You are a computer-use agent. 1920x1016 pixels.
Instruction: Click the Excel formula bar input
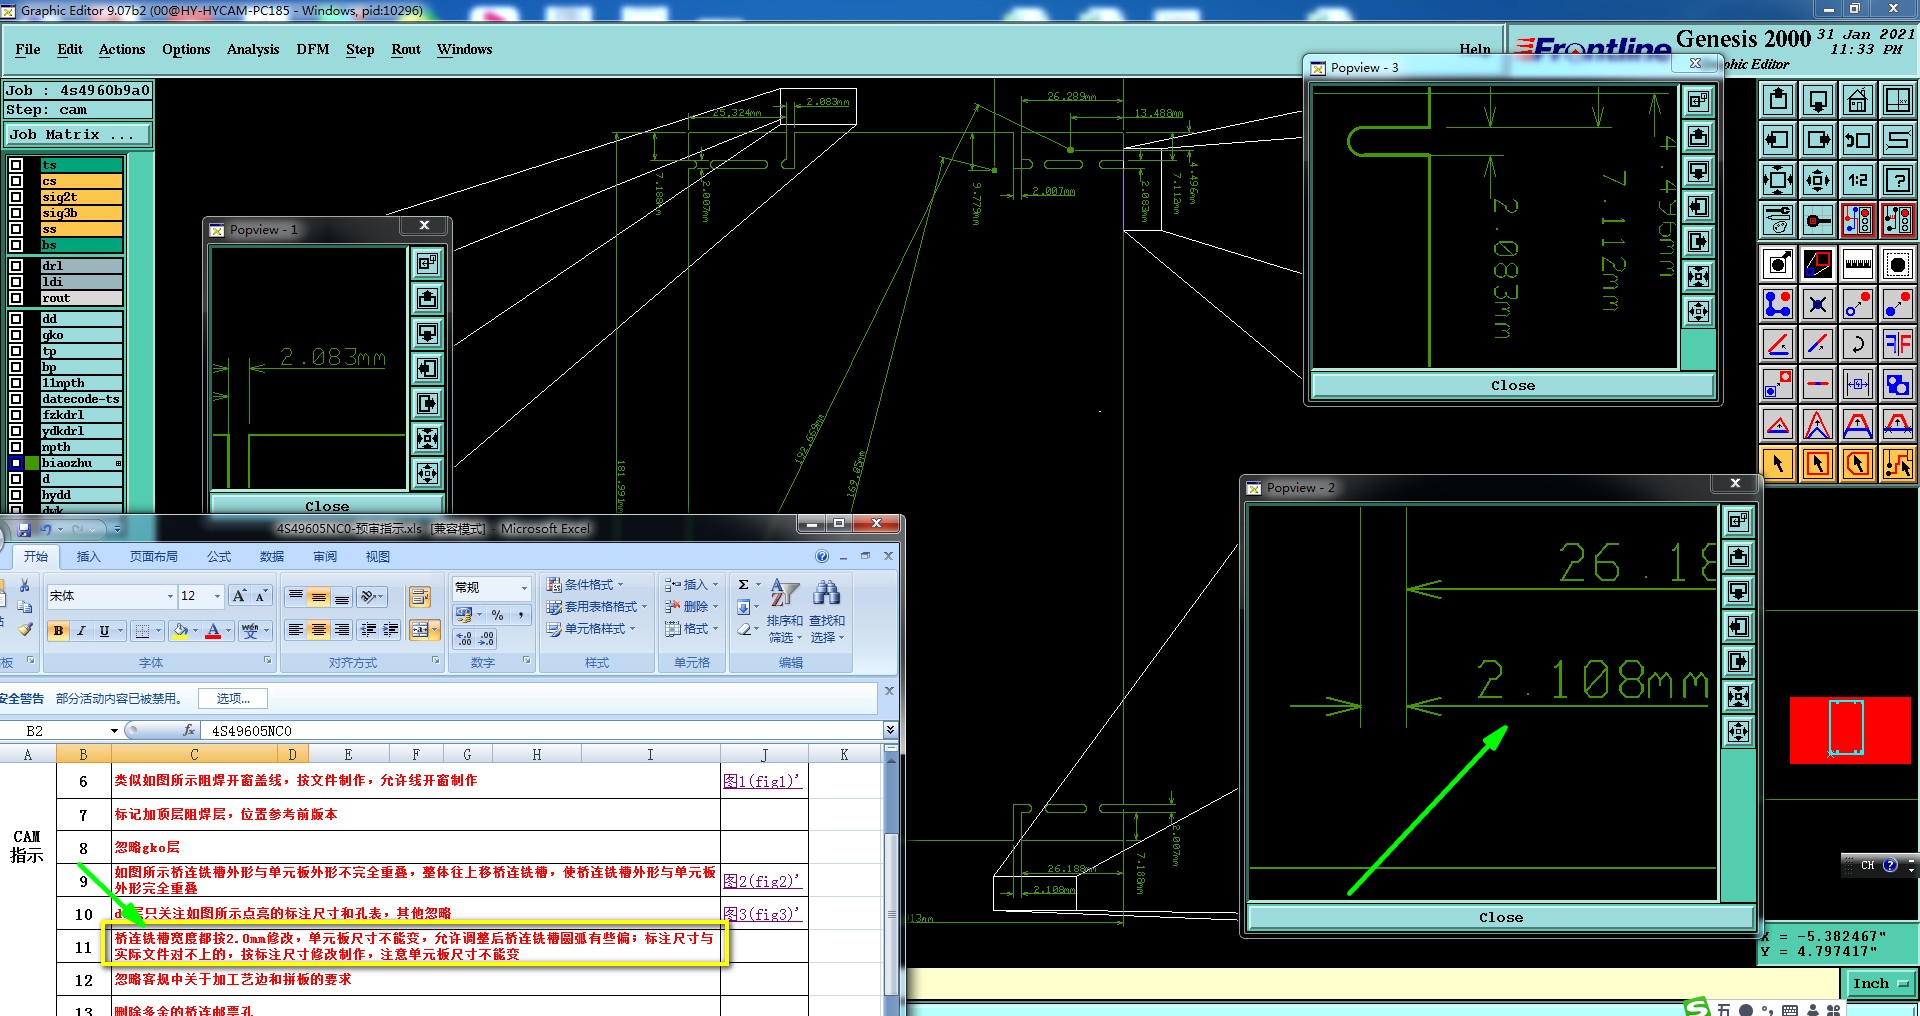point(541,731)
